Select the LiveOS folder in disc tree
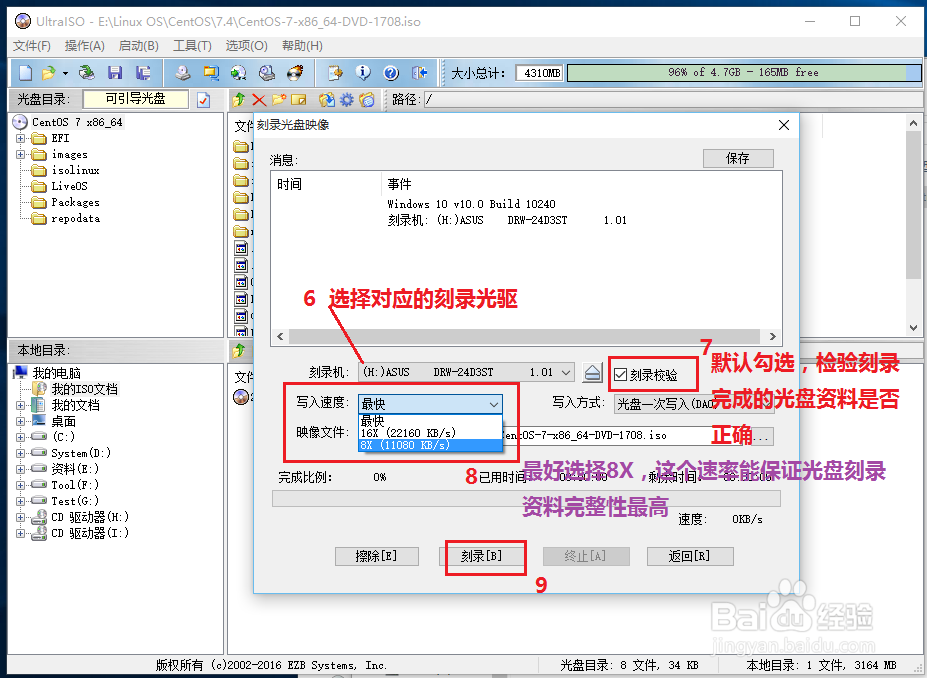The image size is (927, 678). click(69, 186)
